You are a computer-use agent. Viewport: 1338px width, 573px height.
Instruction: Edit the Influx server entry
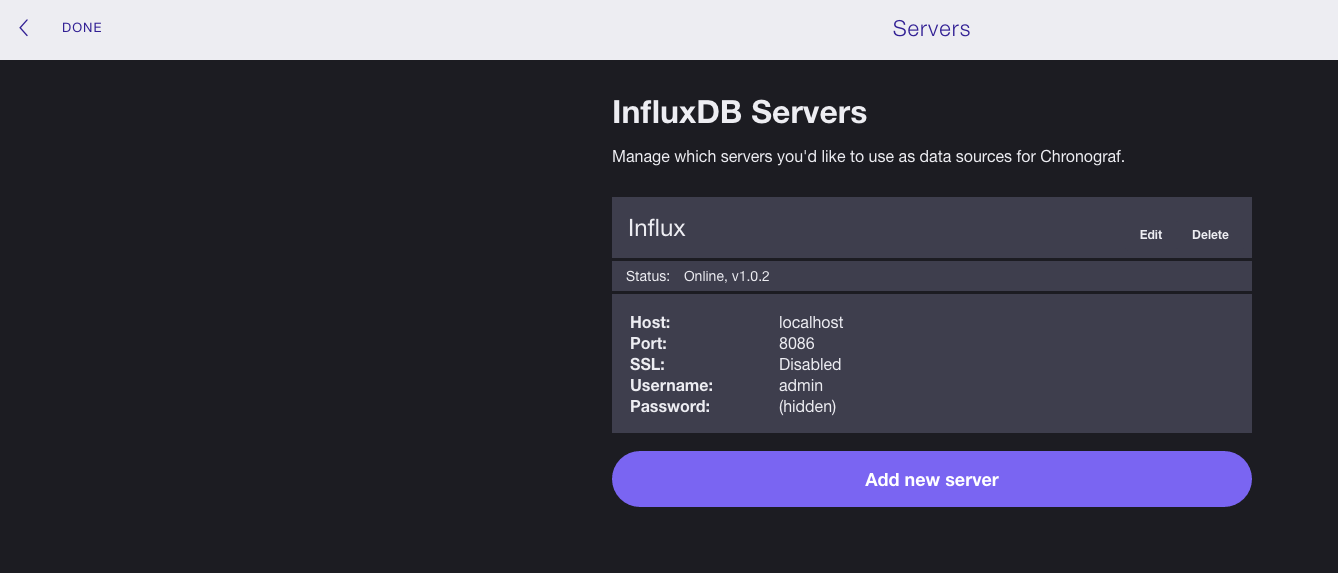click(1150, 235)
